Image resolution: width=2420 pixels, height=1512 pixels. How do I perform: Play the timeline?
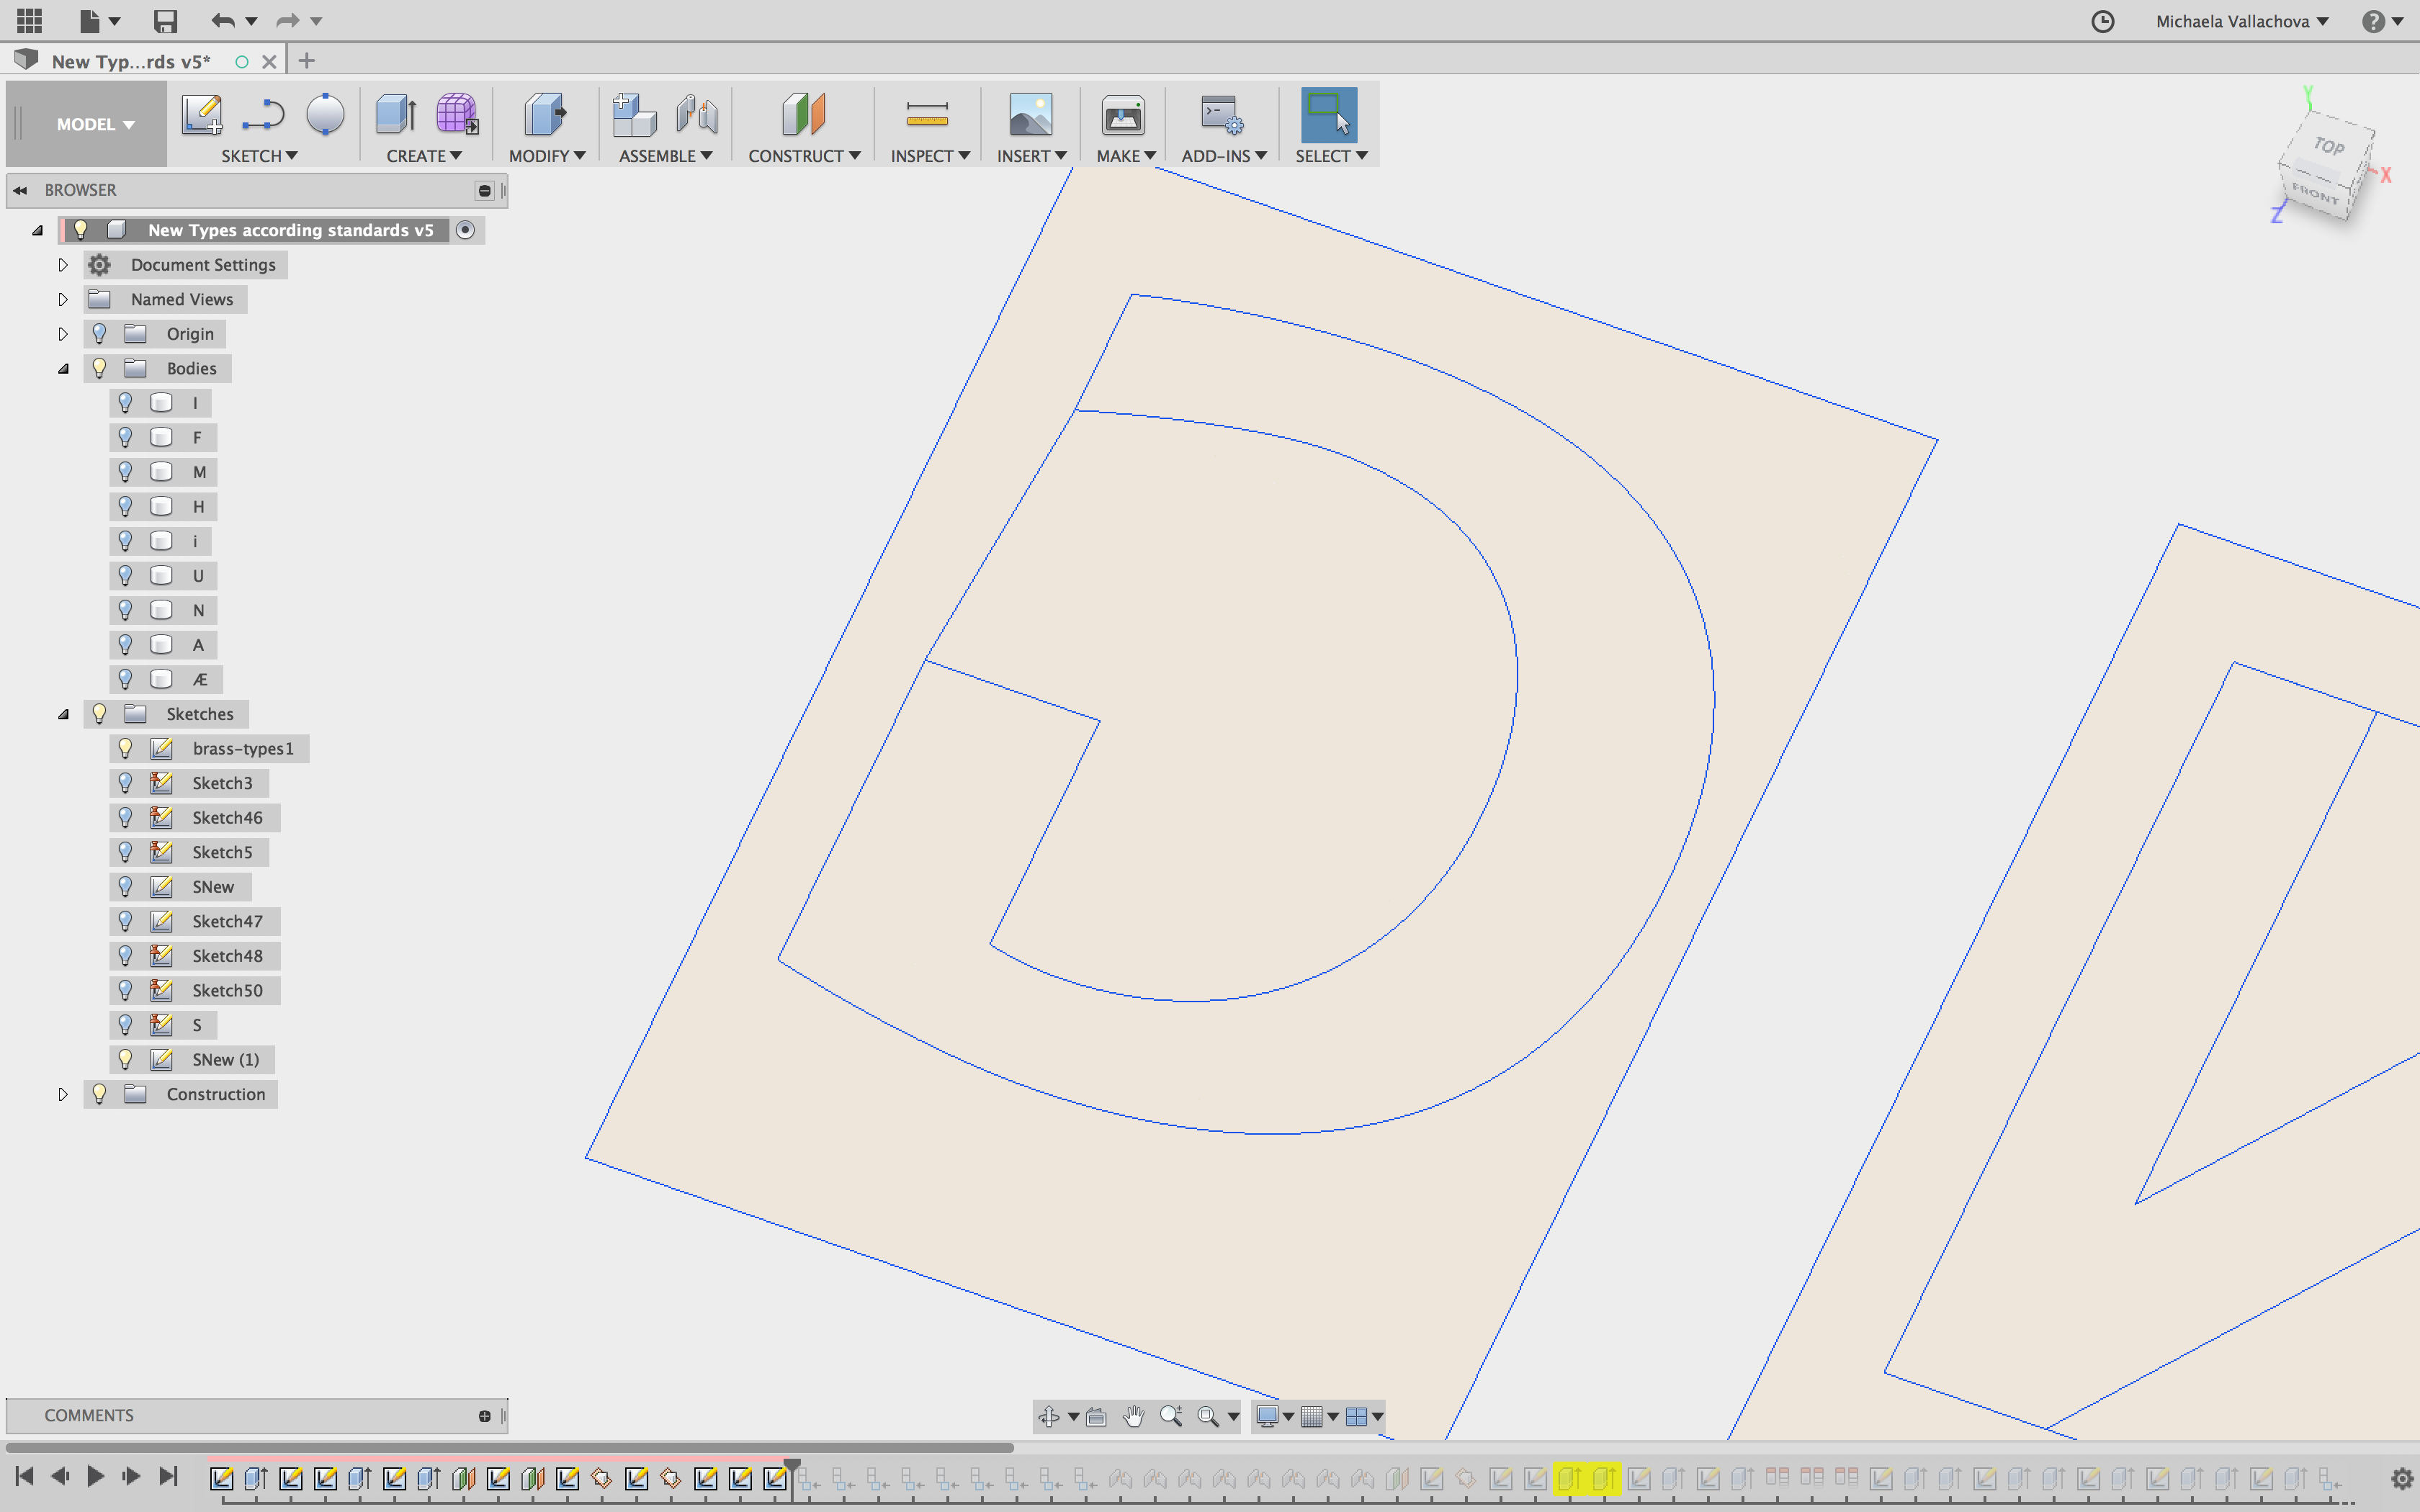[95, 1476]
